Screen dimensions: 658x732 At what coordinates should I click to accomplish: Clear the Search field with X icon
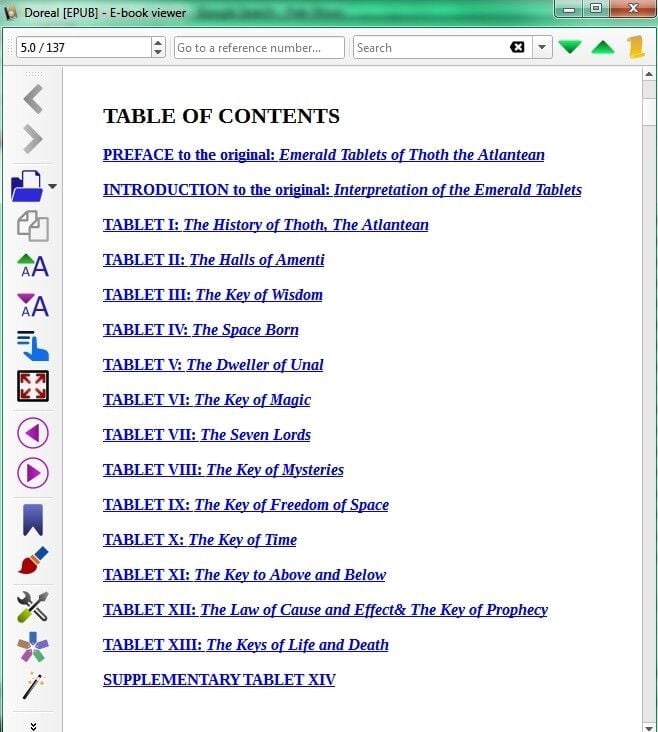(x=517, y=47)
